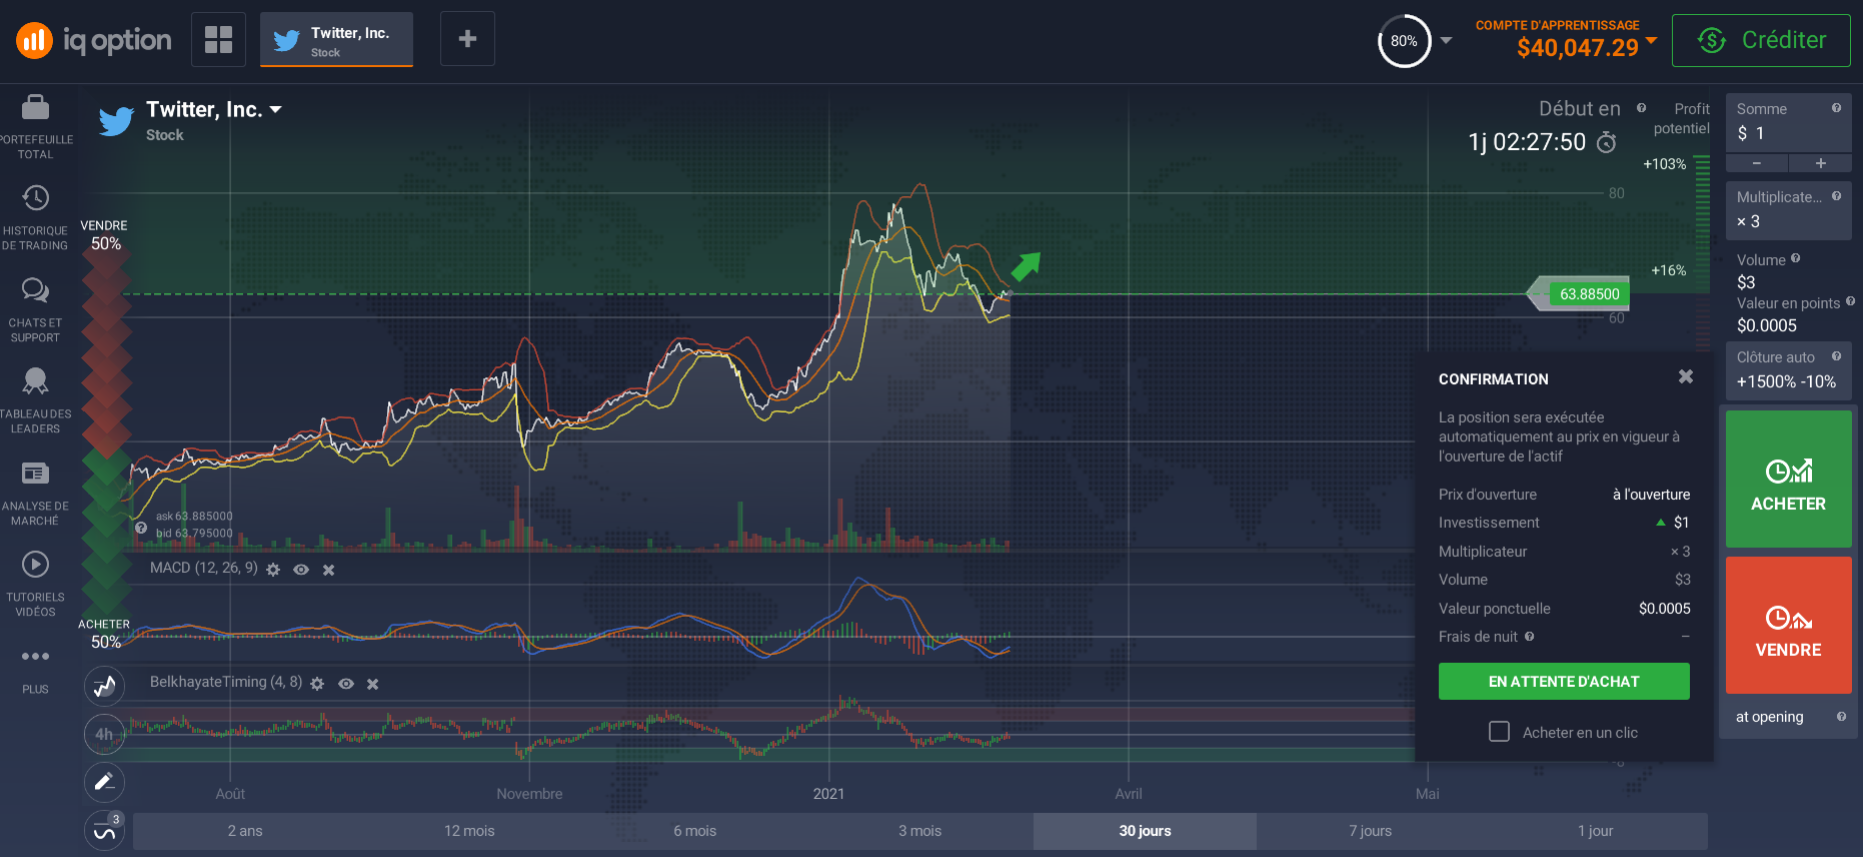Click the $40,047.29 practice balance

1577,47
